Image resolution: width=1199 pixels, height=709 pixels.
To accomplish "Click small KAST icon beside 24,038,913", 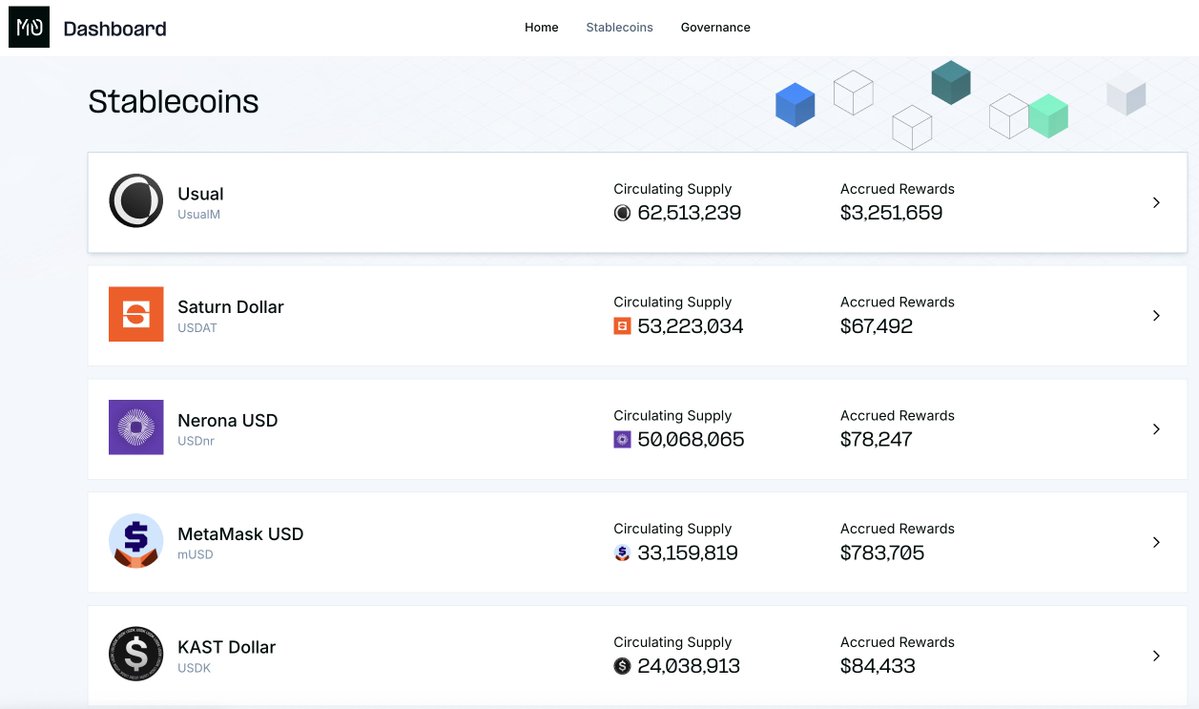I will [x=622, y=666].
